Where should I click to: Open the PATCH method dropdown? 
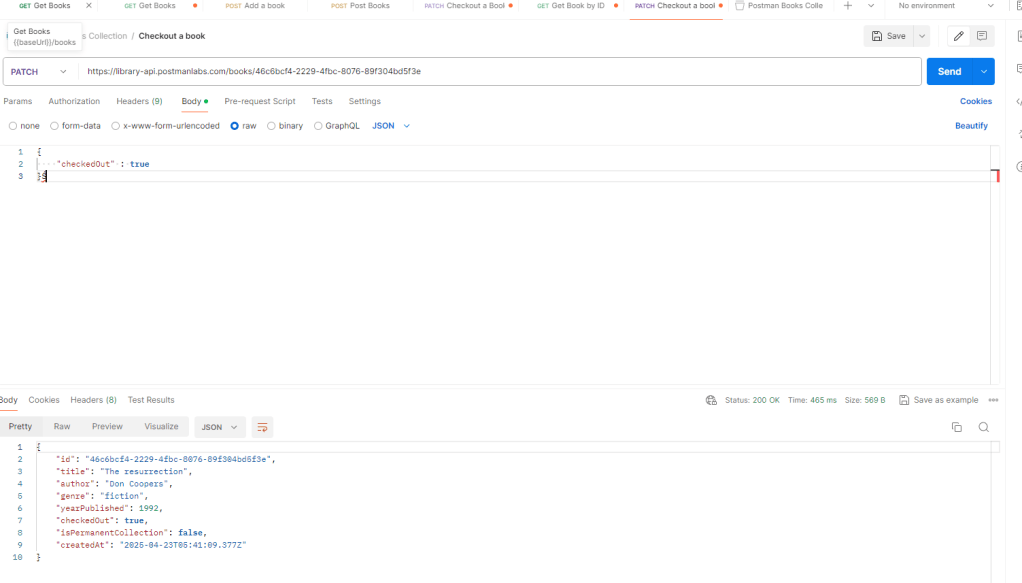pyautogui.click(x=40, y=72)
